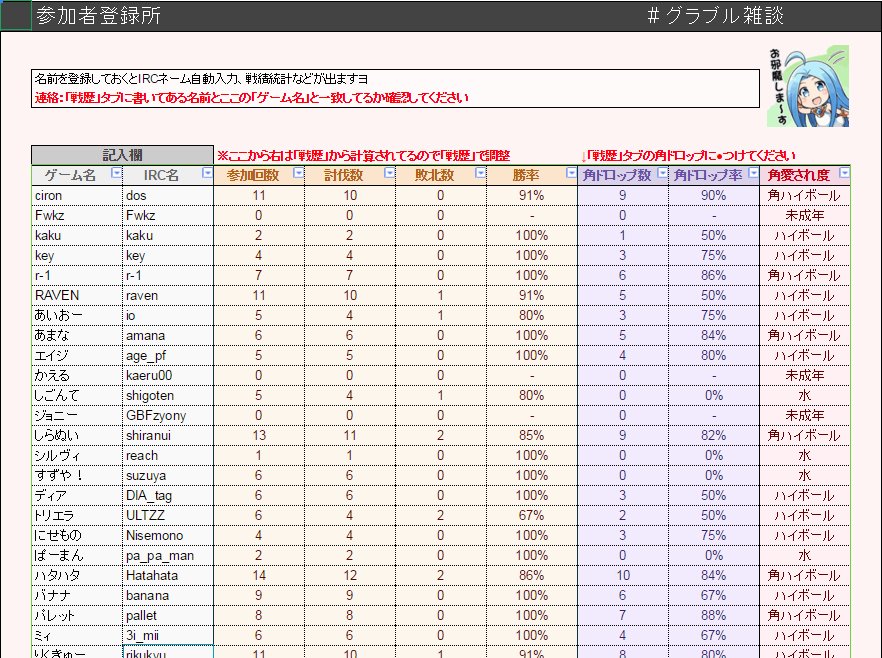Open filter dropdown for 討伐数 column

tap(389, 173)
